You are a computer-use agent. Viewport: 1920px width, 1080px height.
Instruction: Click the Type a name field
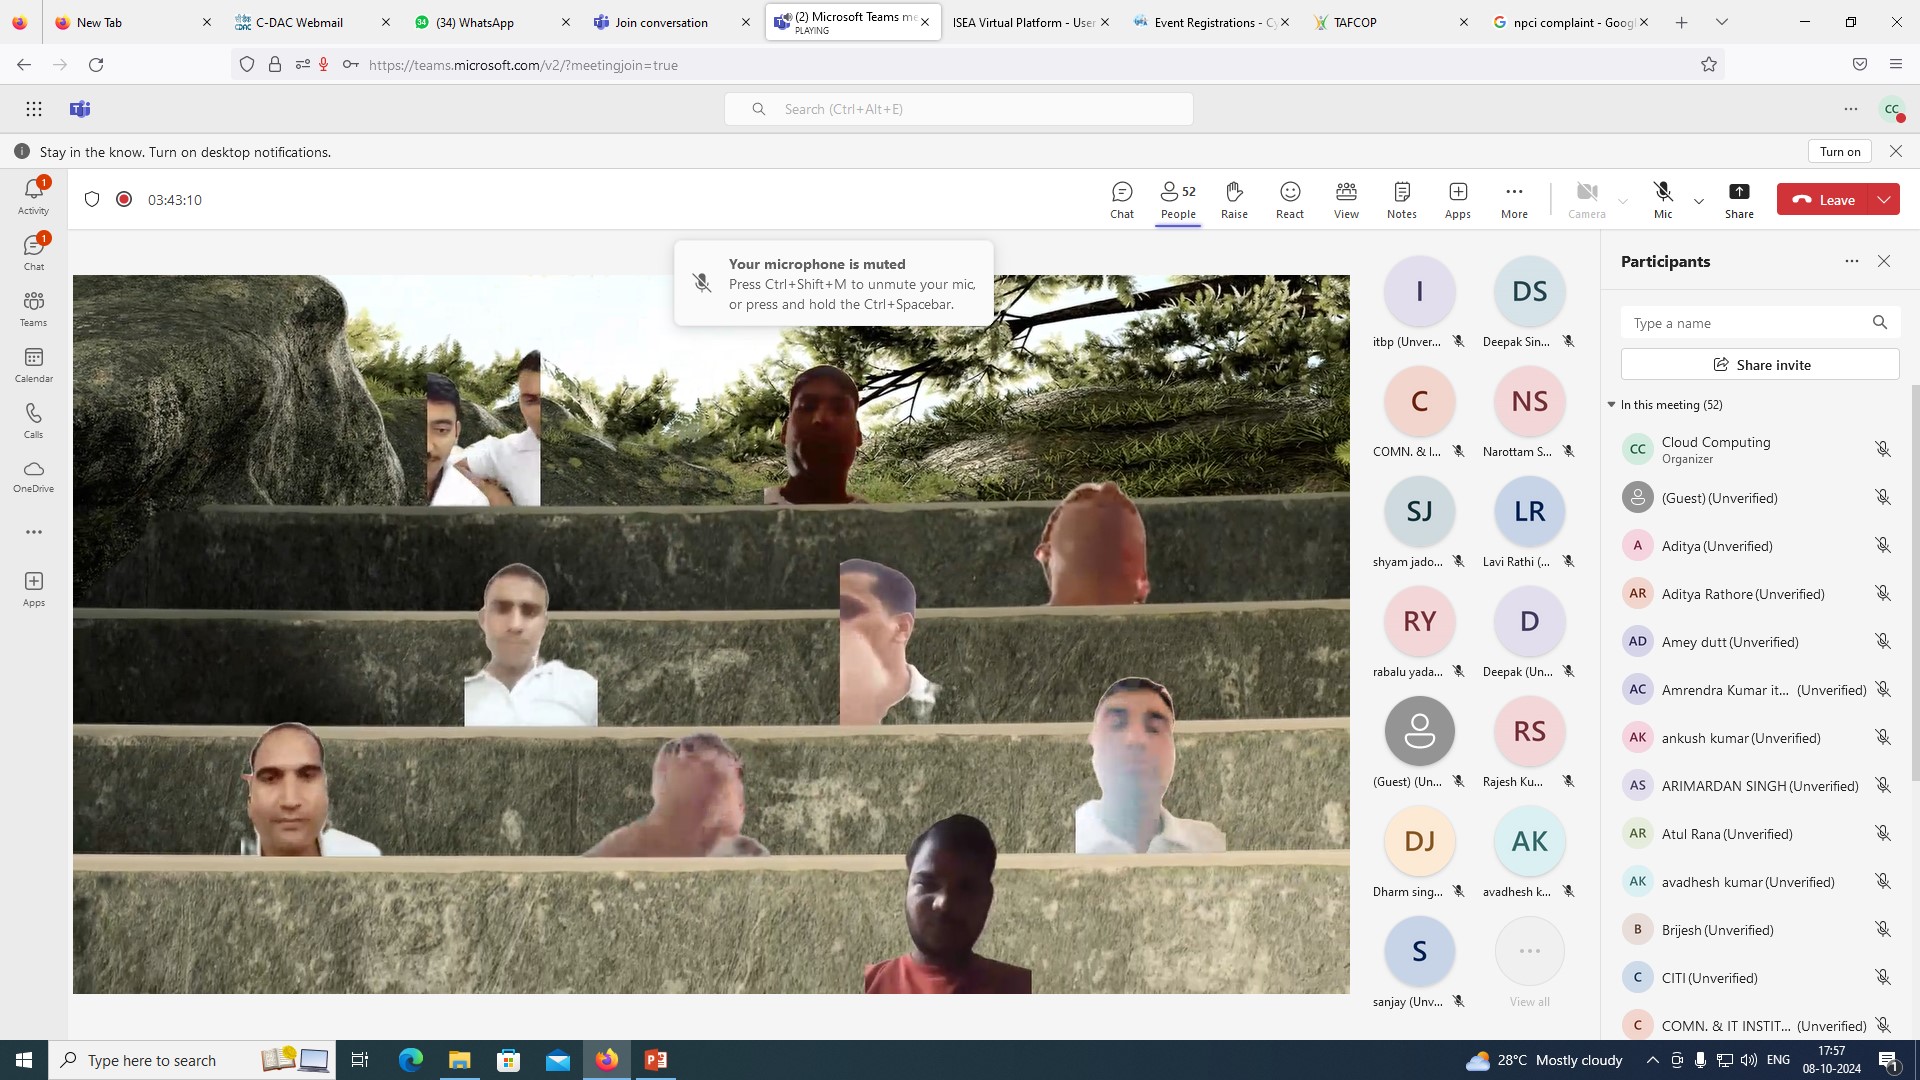tap(1745, 323)
